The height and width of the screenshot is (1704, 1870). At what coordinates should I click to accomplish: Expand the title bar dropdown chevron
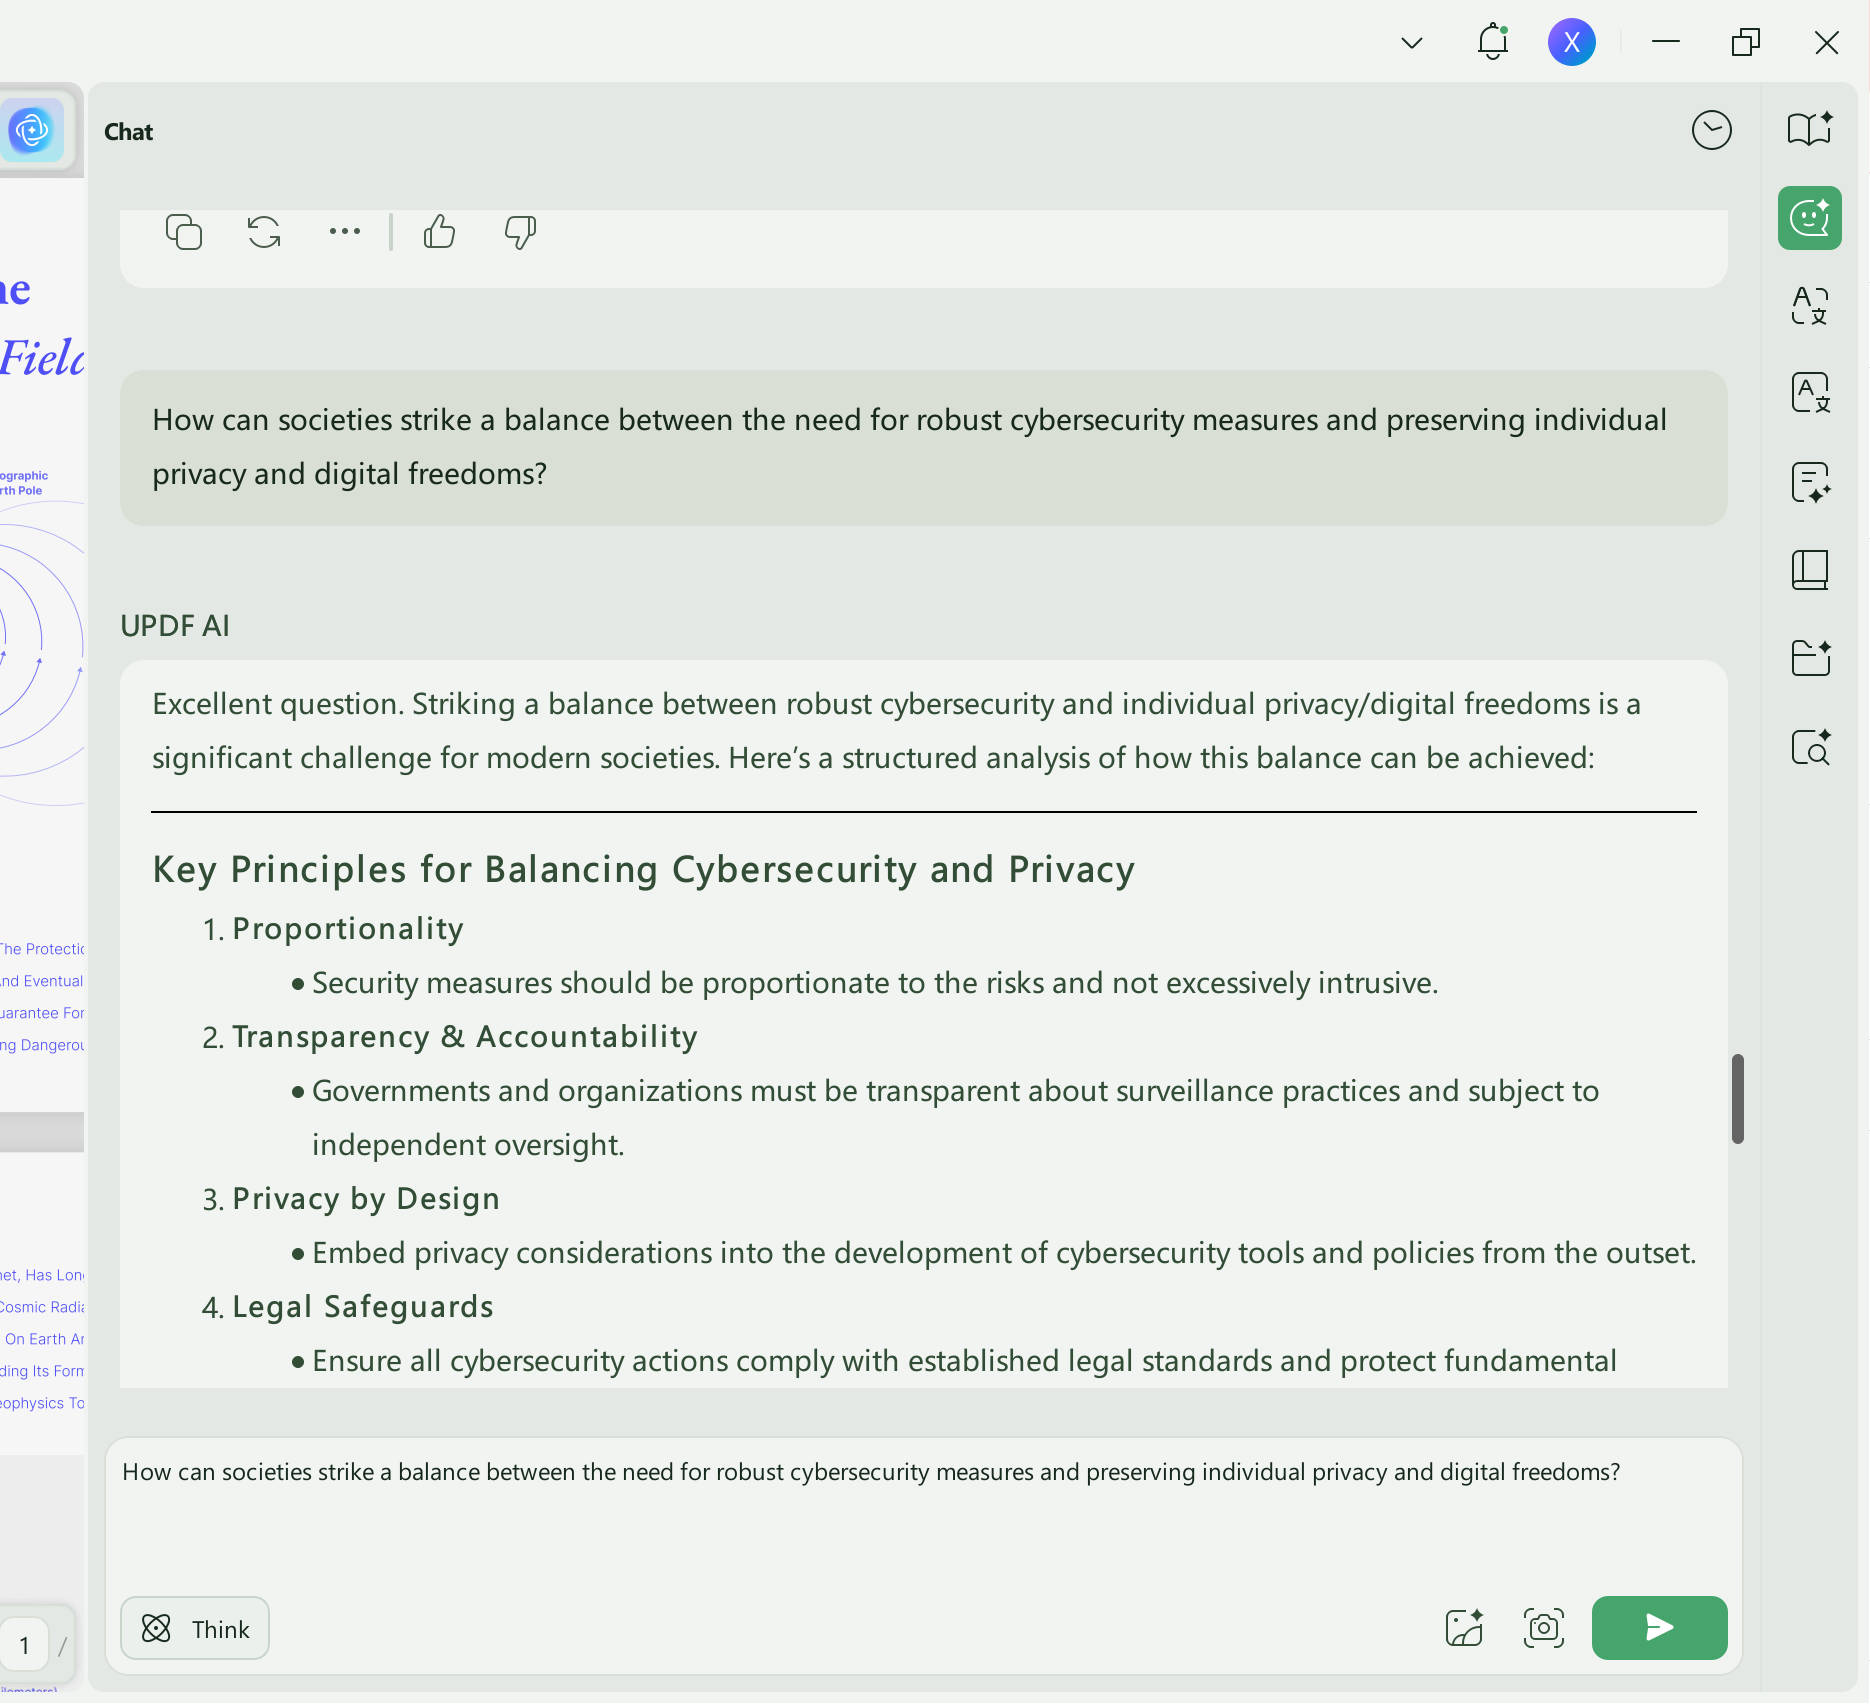(x=1412, y=42)
